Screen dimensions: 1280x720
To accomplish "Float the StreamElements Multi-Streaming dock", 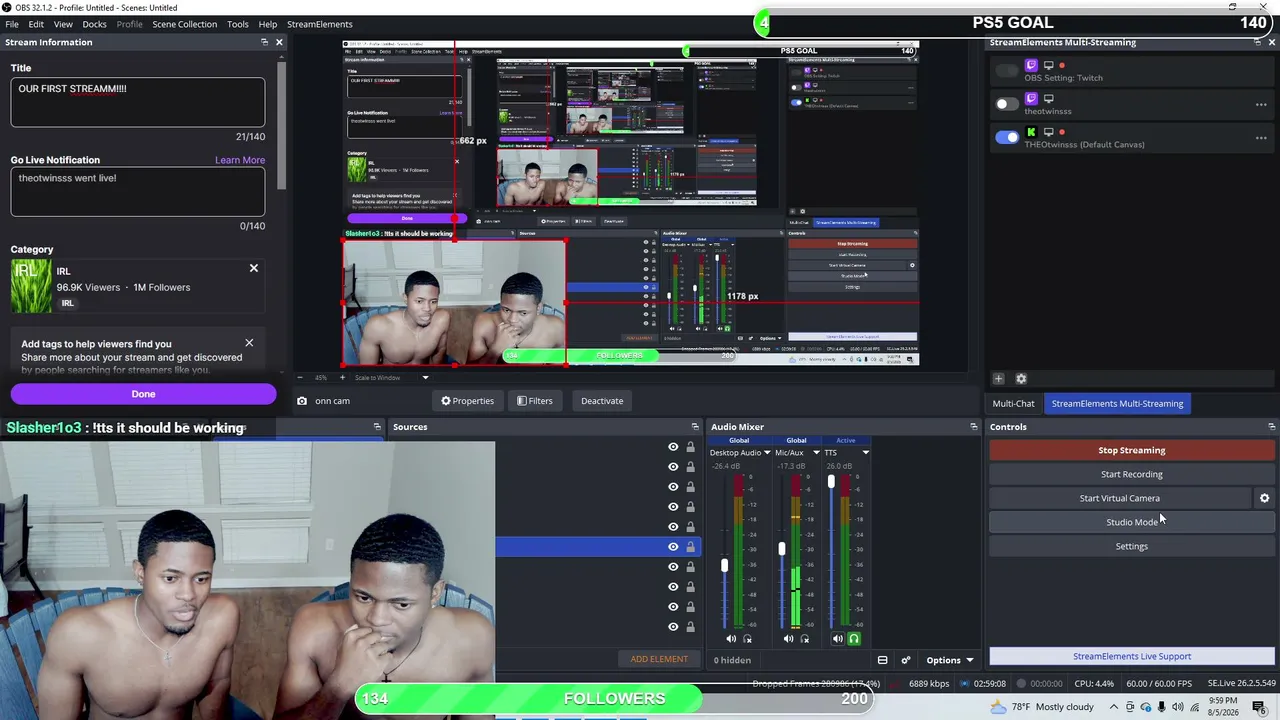I will [x=1257, y=42].
